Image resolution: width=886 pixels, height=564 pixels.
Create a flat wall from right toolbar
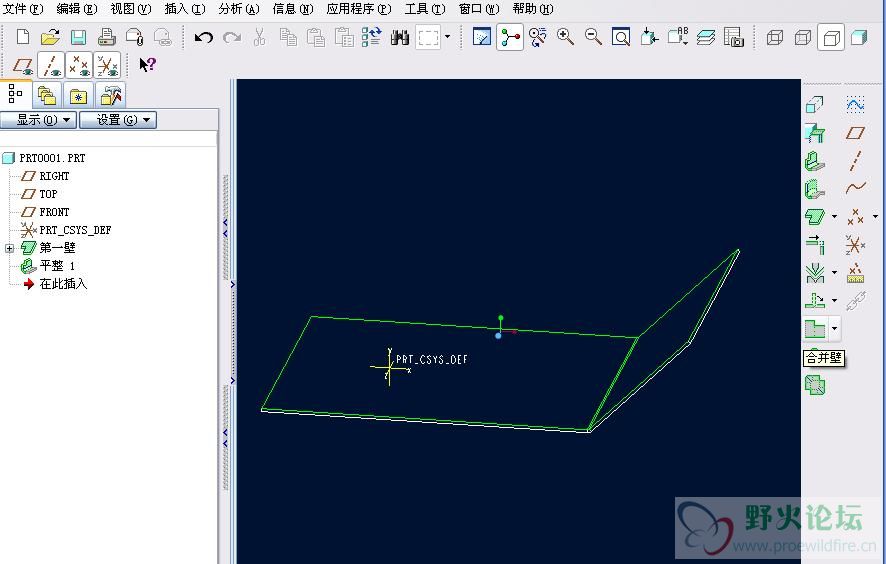(815, 161)
